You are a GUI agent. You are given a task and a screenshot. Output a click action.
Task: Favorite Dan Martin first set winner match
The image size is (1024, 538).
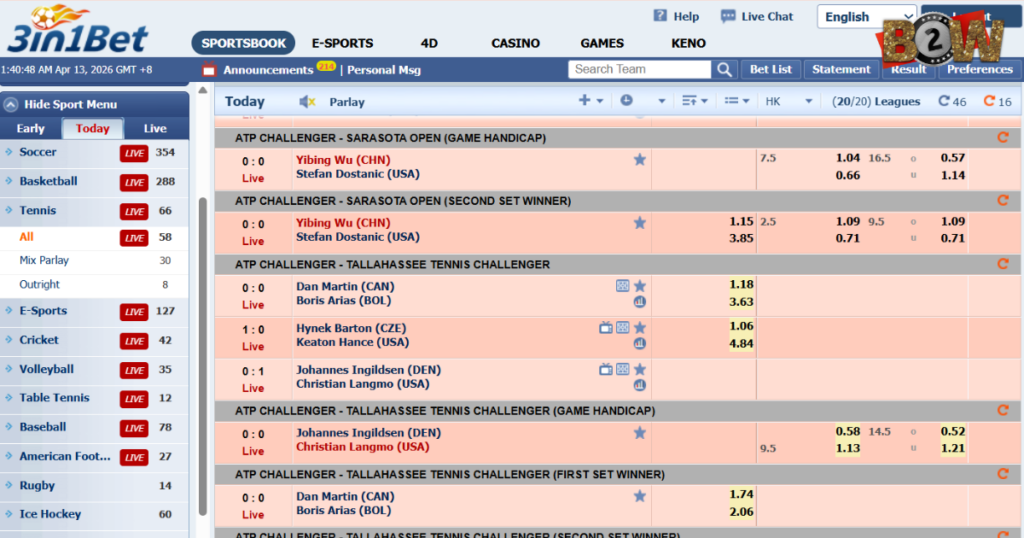pyautogui.click(x=639, y=496)
